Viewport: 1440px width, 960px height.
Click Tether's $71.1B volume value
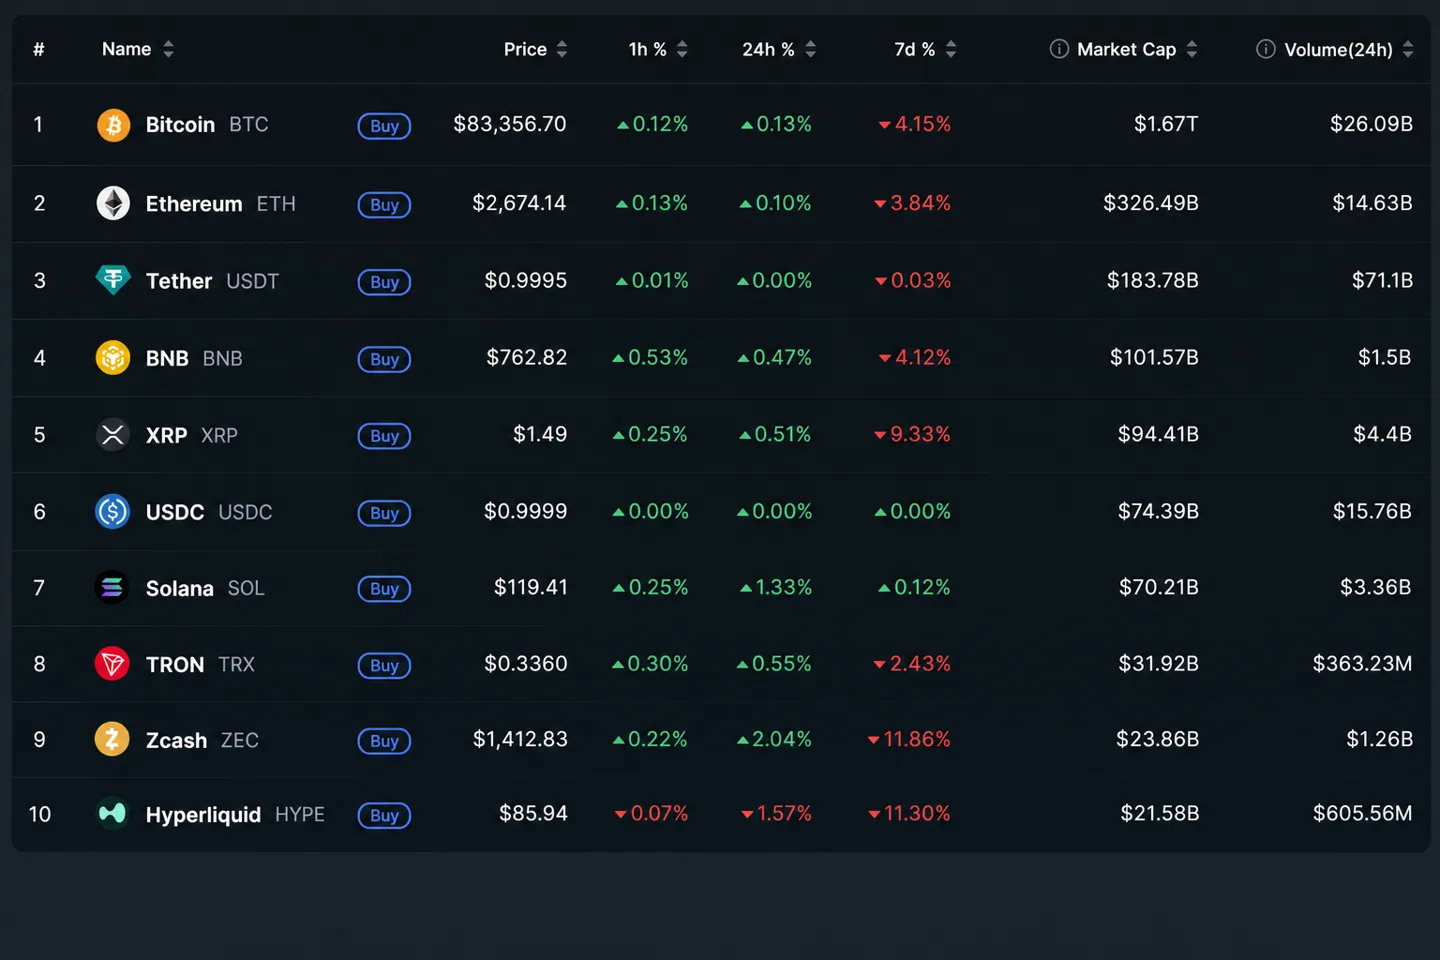pos(1382,280)
